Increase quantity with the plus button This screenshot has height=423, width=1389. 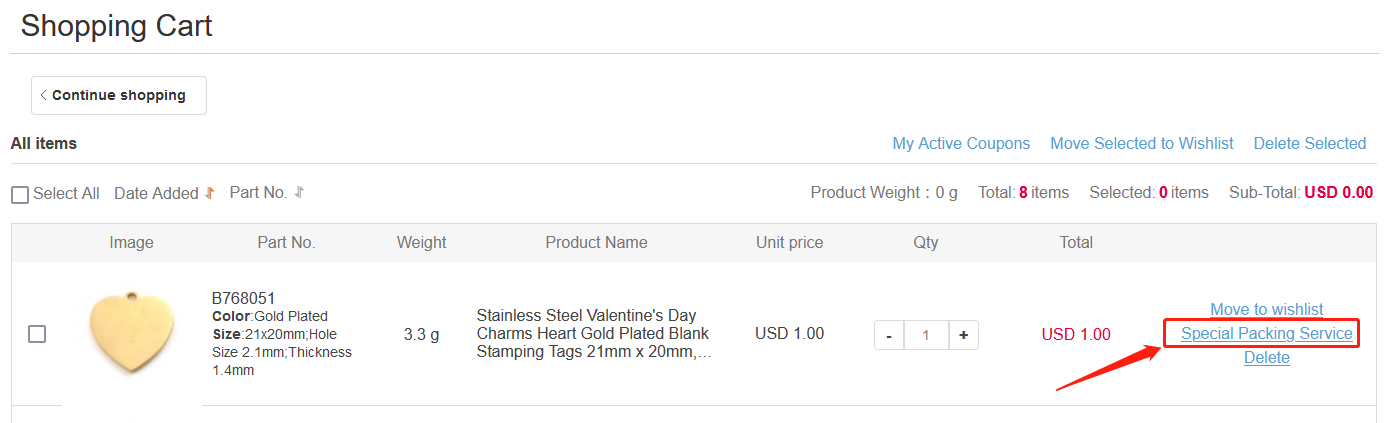point(963,335)
